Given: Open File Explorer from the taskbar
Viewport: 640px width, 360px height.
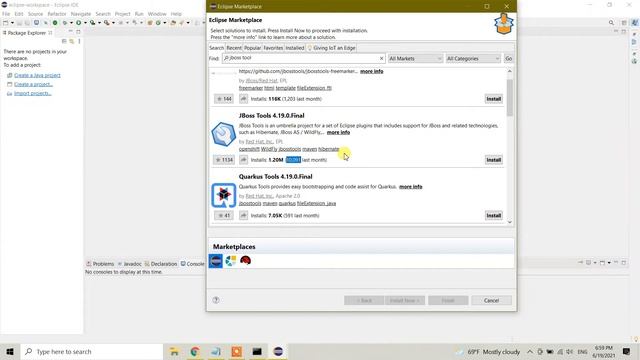Looking at the screenshot, I should click(174, 351).
